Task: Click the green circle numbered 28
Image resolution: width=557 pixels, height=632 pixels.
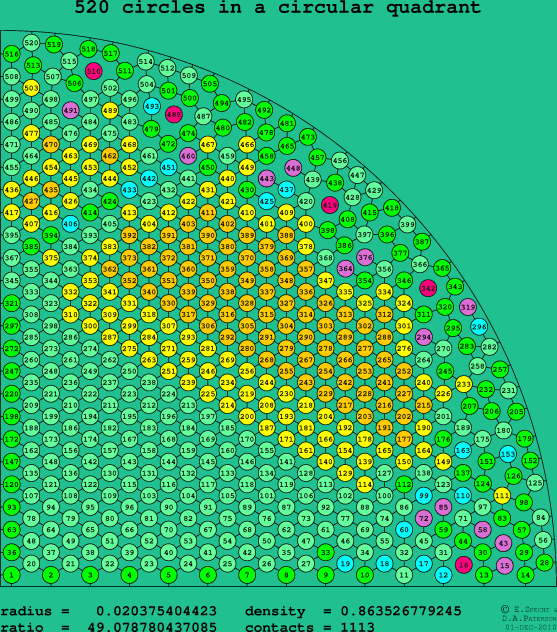Action: point(545,563)
